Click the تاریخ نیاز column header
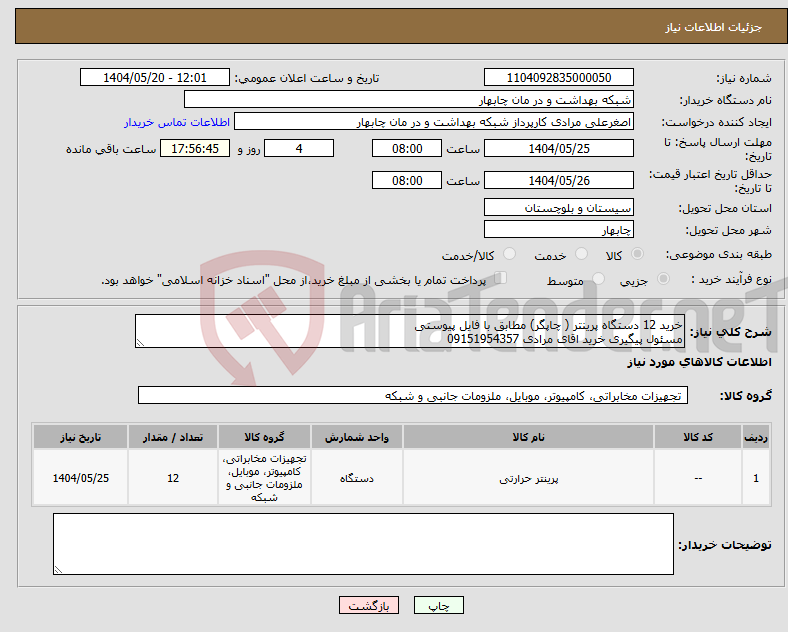 80,437
